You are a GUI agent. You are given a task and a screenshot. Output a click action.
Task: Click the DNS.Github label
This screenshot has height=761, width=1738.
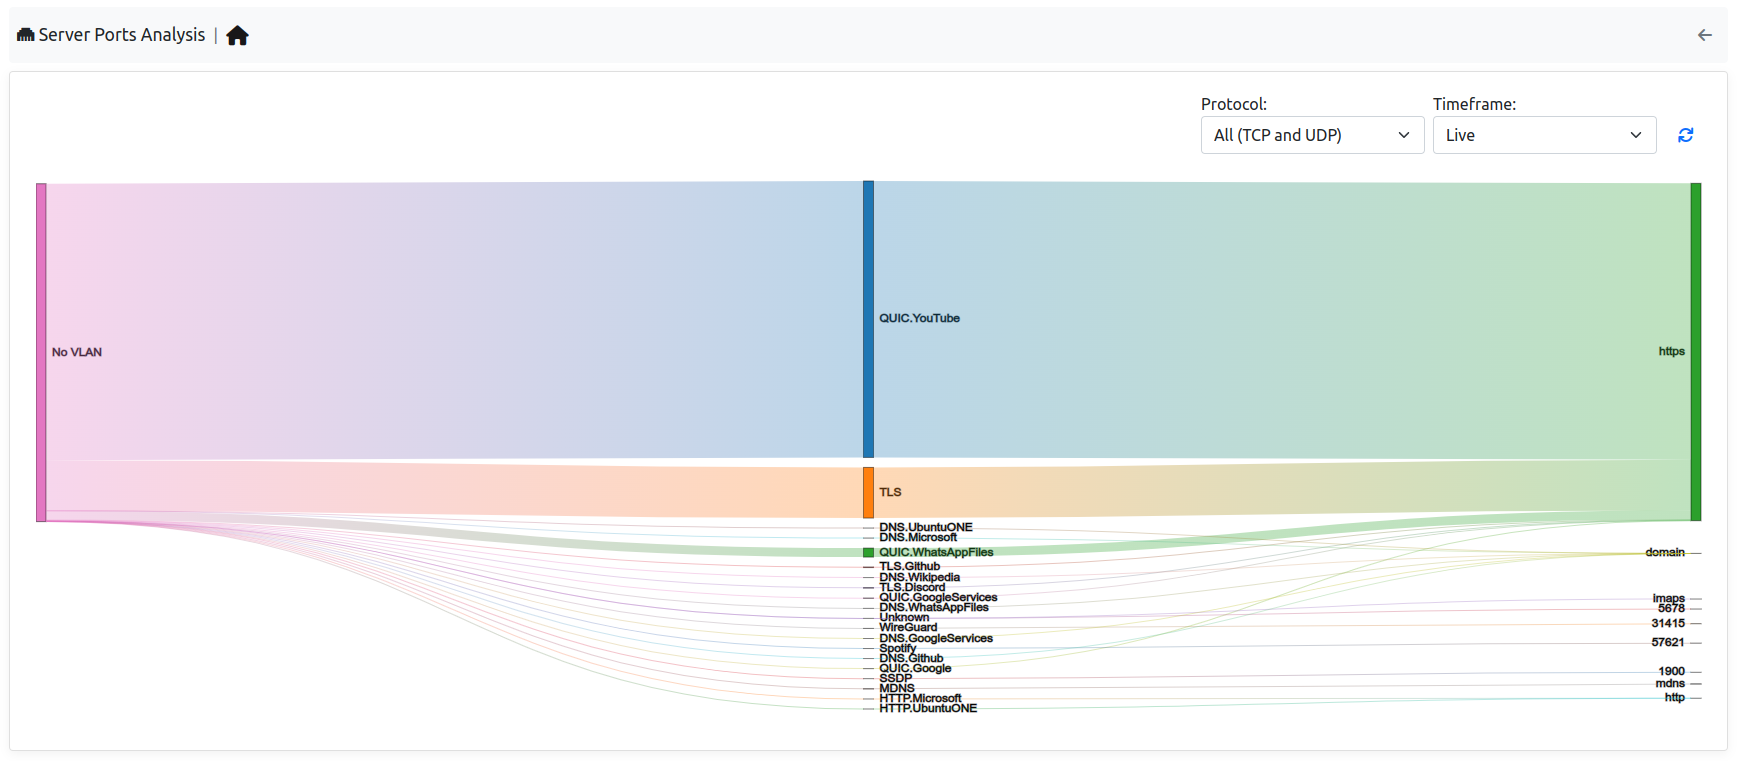pyautogui.click(x=911, y=658)
